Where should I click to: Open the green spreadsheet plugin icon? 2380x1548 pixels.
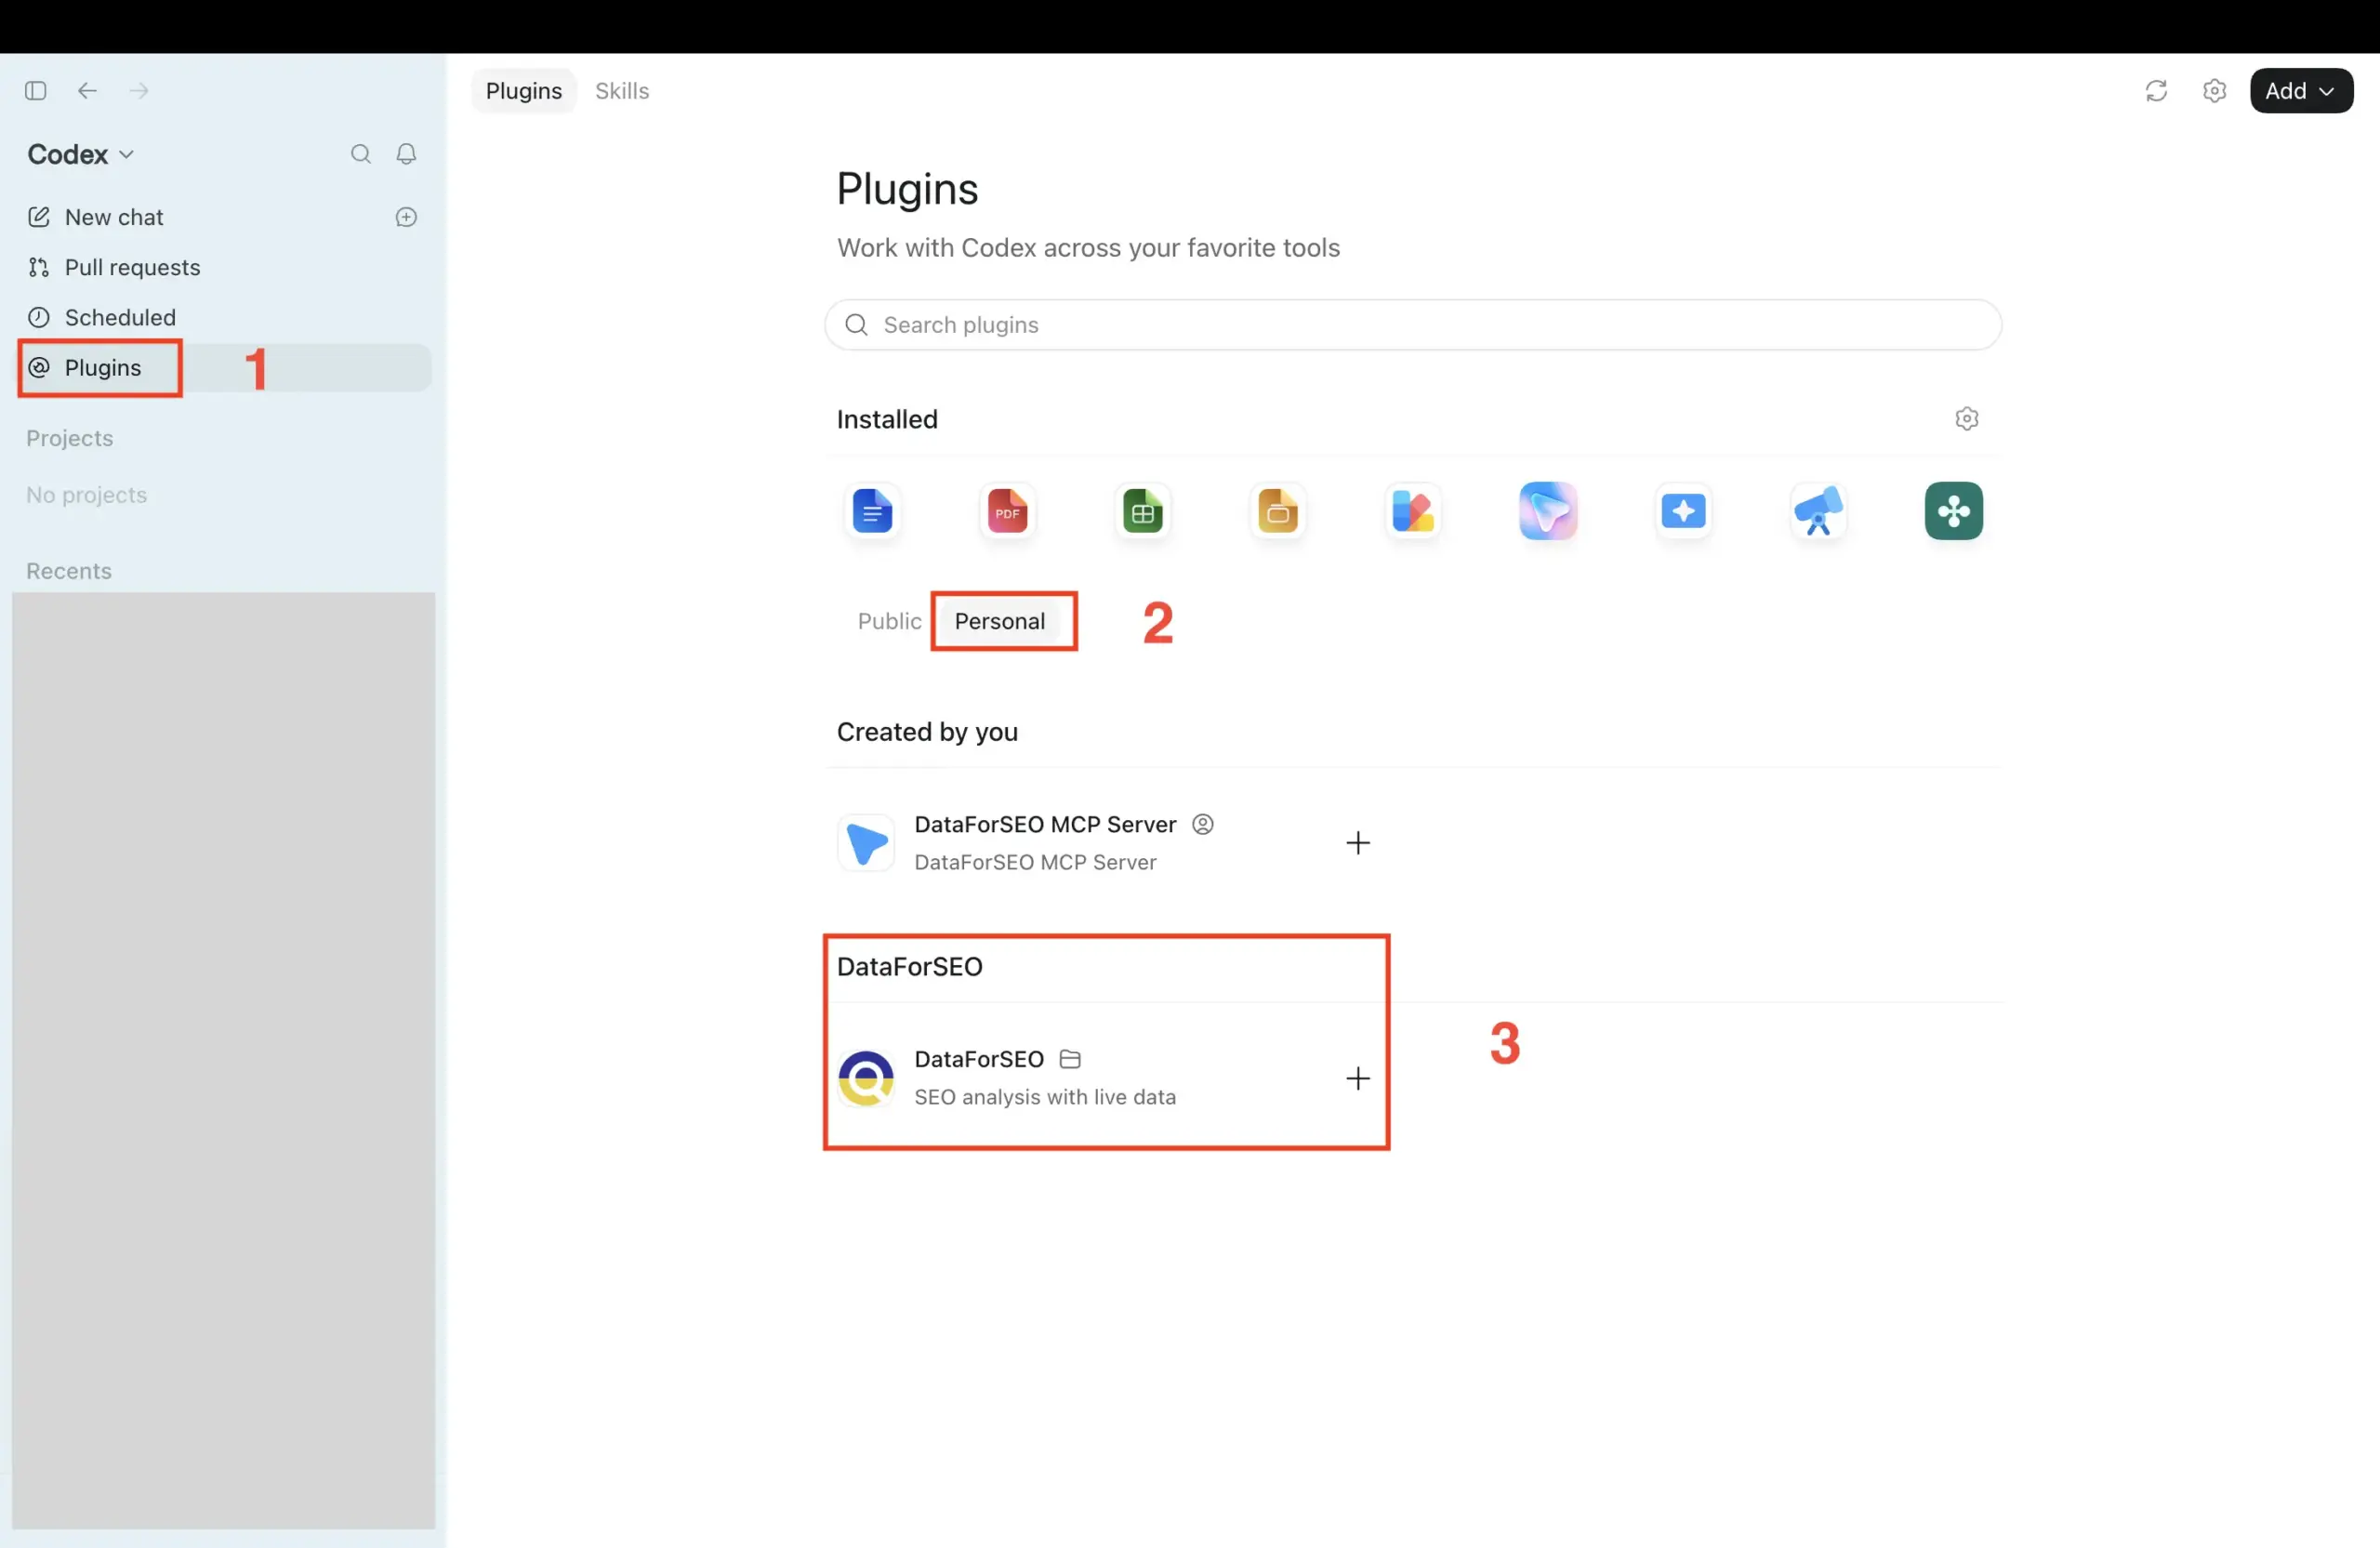pyautogui.click(x=1142, y=511)
